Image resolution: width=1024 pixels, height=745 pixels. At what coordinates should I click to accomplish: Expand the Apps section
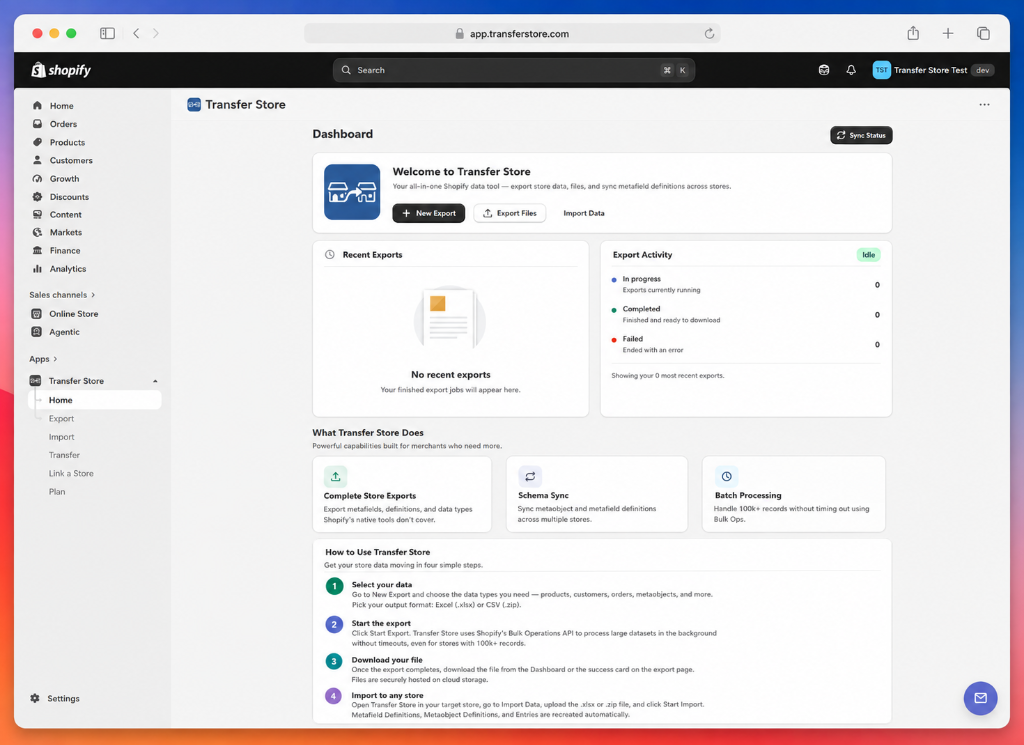(43, 359)
